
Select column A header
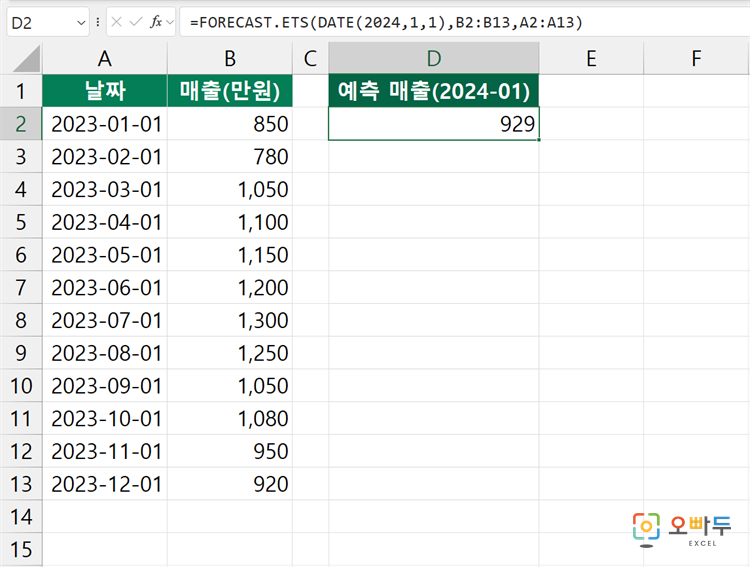[105, 58]
